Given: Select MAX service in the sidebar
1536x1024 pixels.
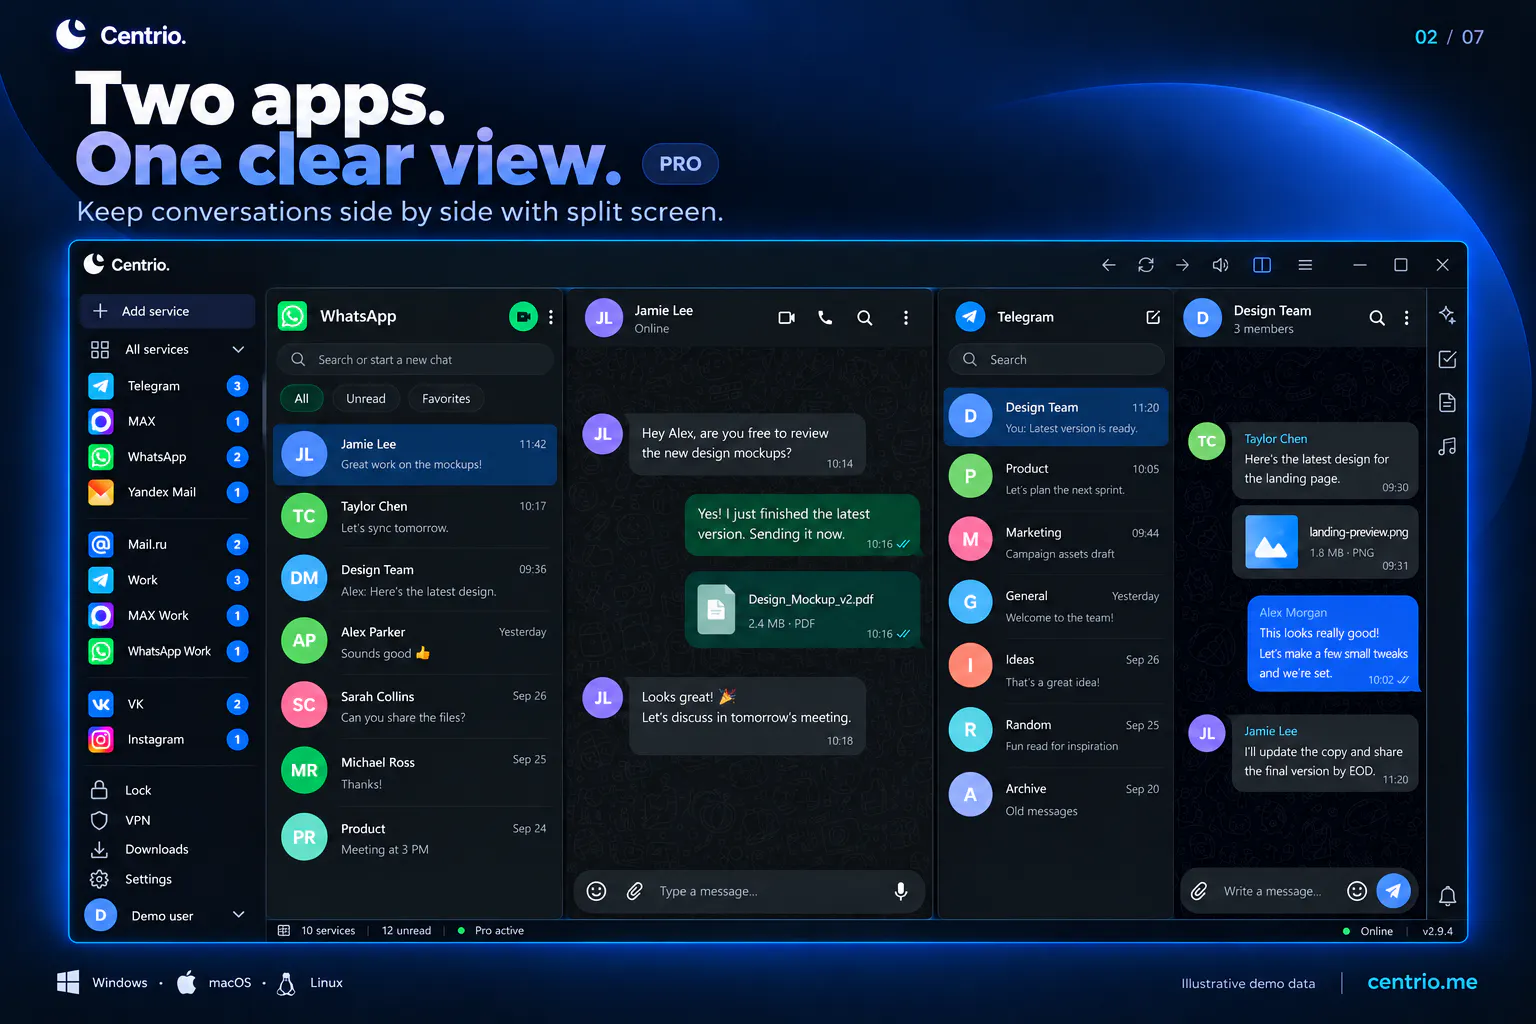Looking at the screenshot, I should pos(167,421).
